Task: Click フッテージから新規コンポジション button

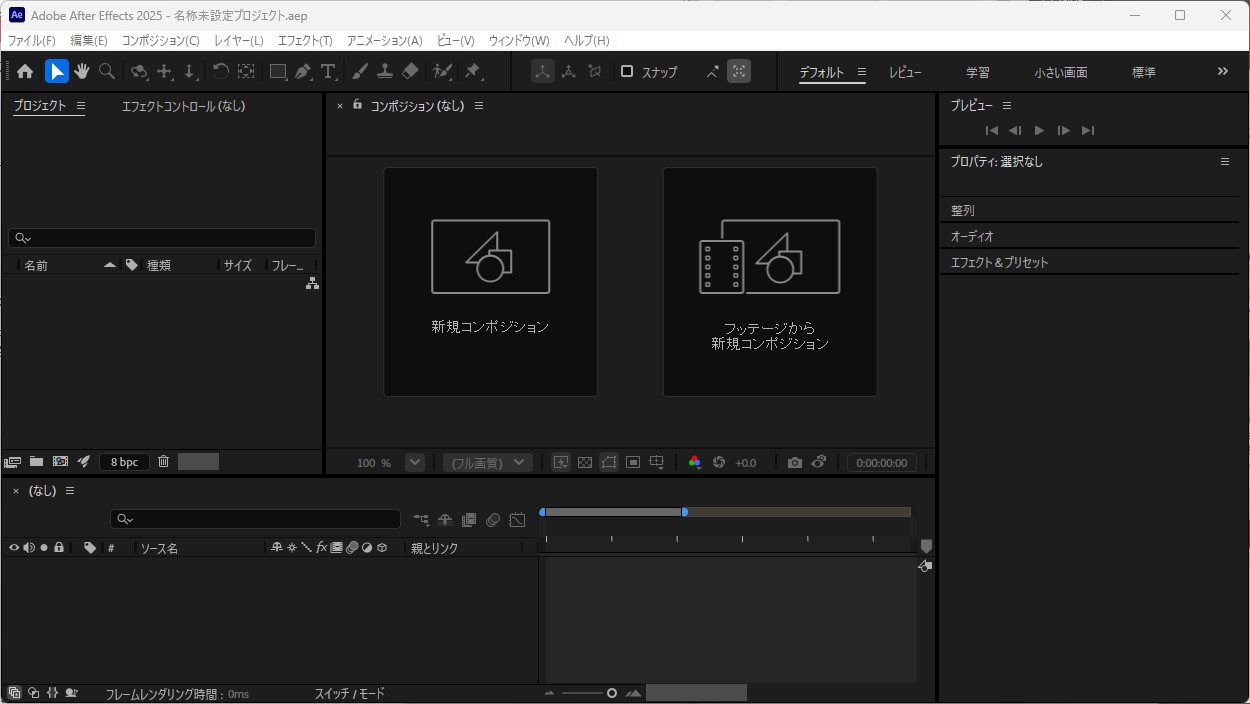Action: 769,281
